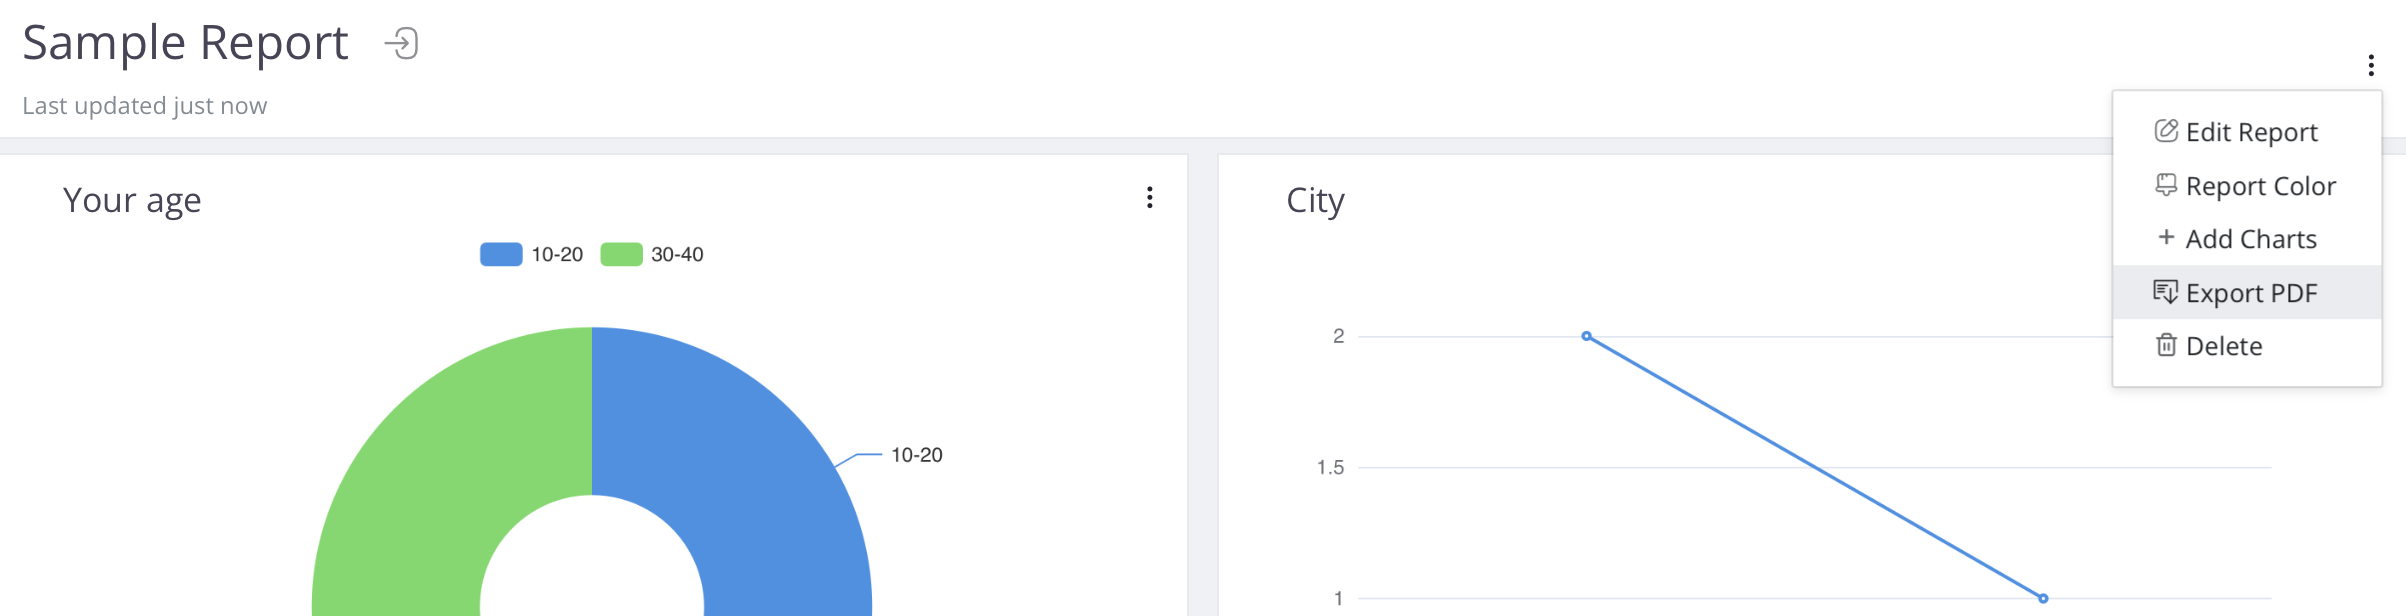Click the share icon beside Sample Report

[x=401, y=44]
